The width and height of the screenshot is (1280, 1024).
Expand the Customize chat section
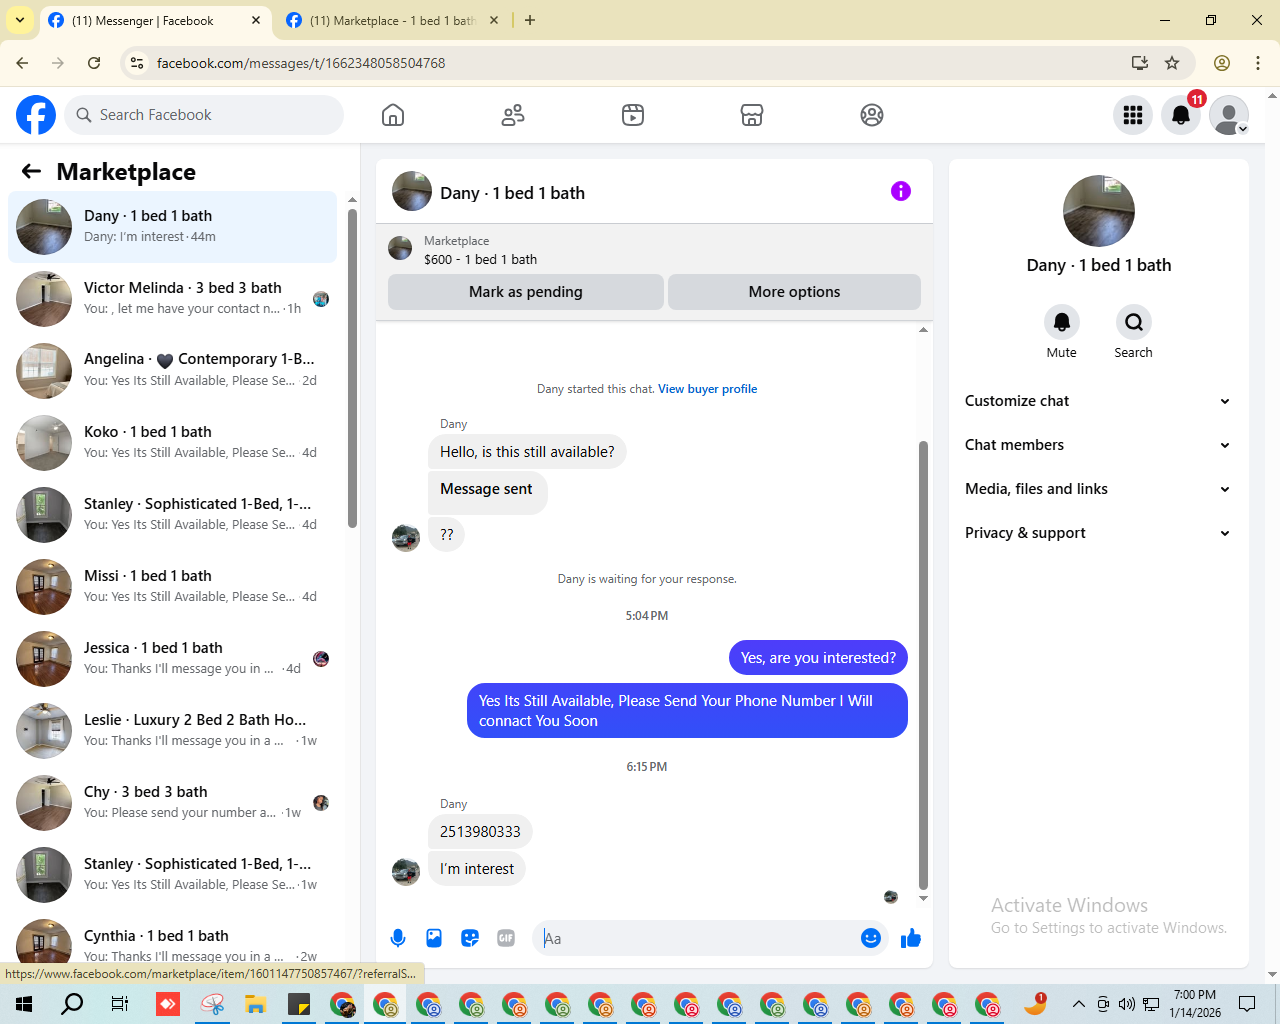point(1098,401)
